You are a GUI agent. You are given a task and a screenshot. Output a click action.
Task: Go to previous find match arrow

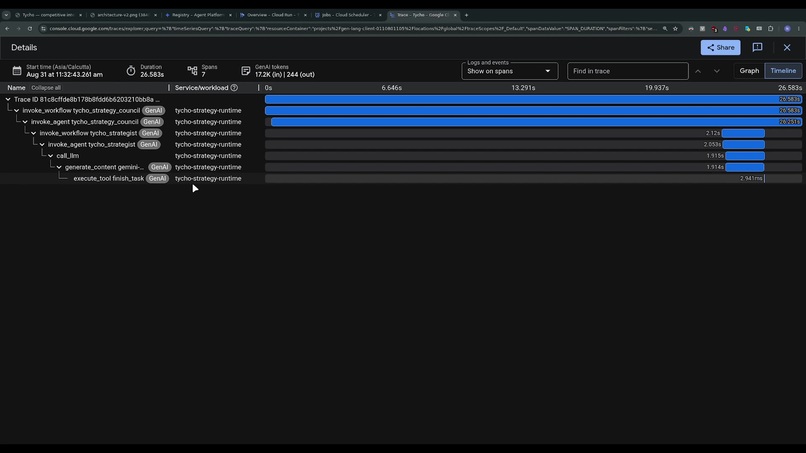click(x=698, y=71)
